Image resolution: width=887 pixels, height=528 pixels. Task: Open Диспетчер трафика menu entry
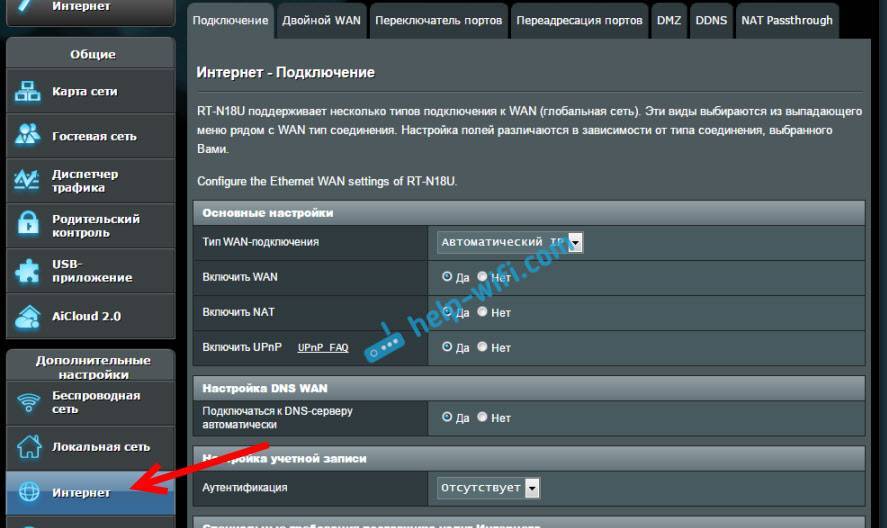(x=91, y=181)
